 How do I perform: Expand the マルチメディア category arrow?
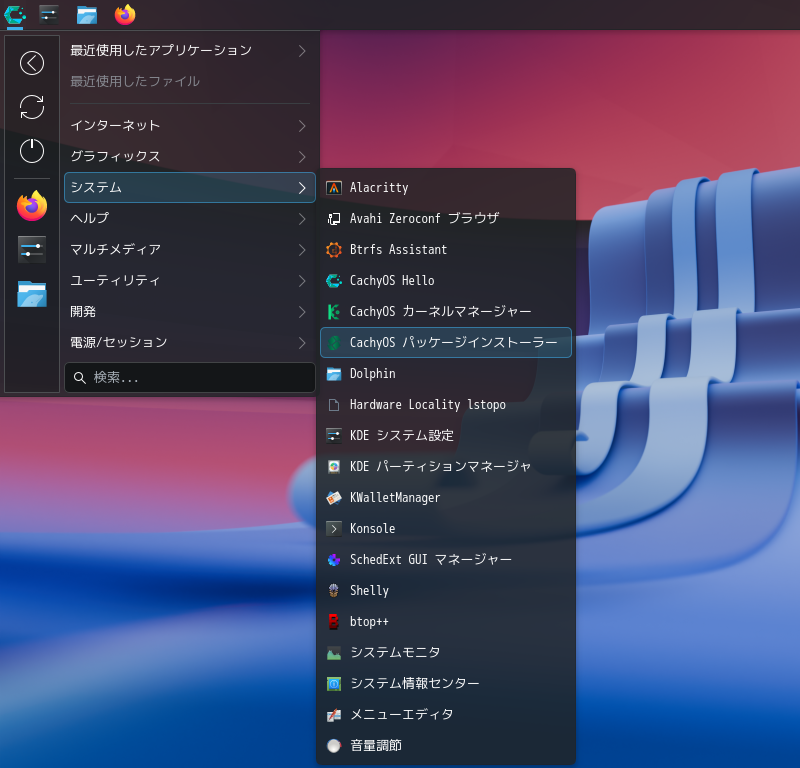click(302, 250)
